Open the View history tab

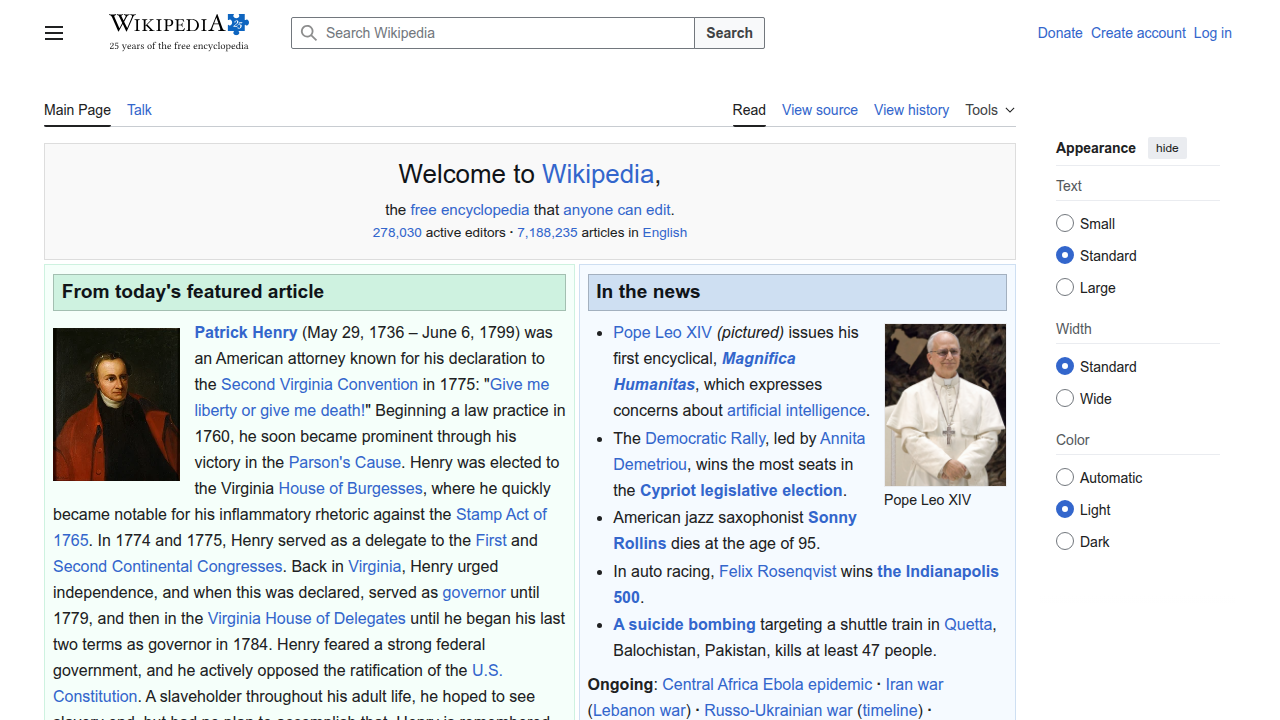coord(911,110)
